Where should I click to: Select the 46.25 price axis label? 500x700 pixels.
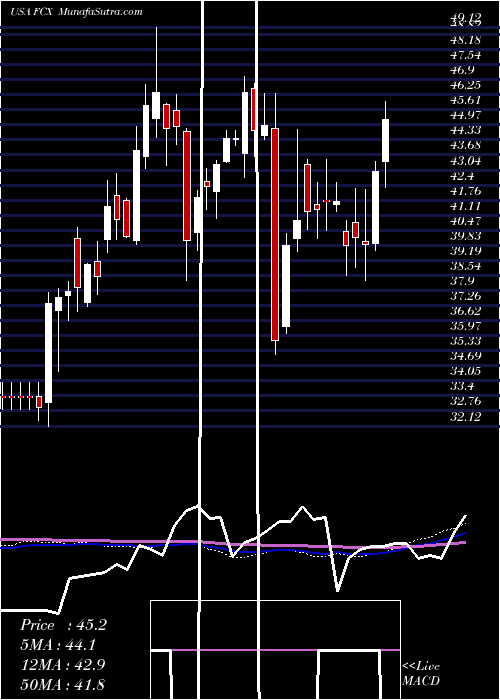pos(466,85)
